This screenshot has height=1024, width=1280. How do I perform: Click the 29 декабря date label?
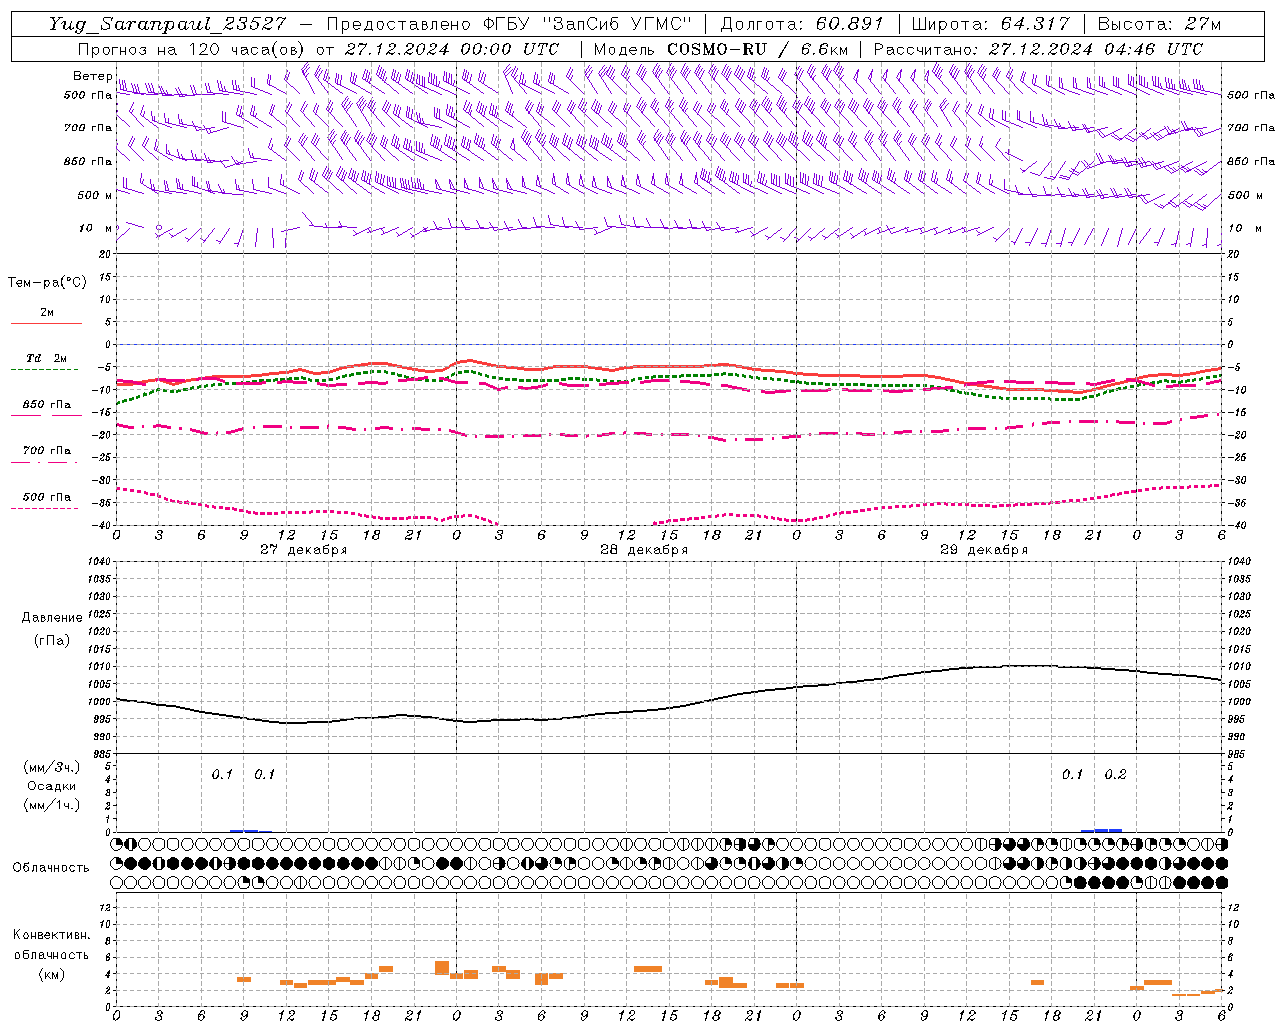pos(984,550)
